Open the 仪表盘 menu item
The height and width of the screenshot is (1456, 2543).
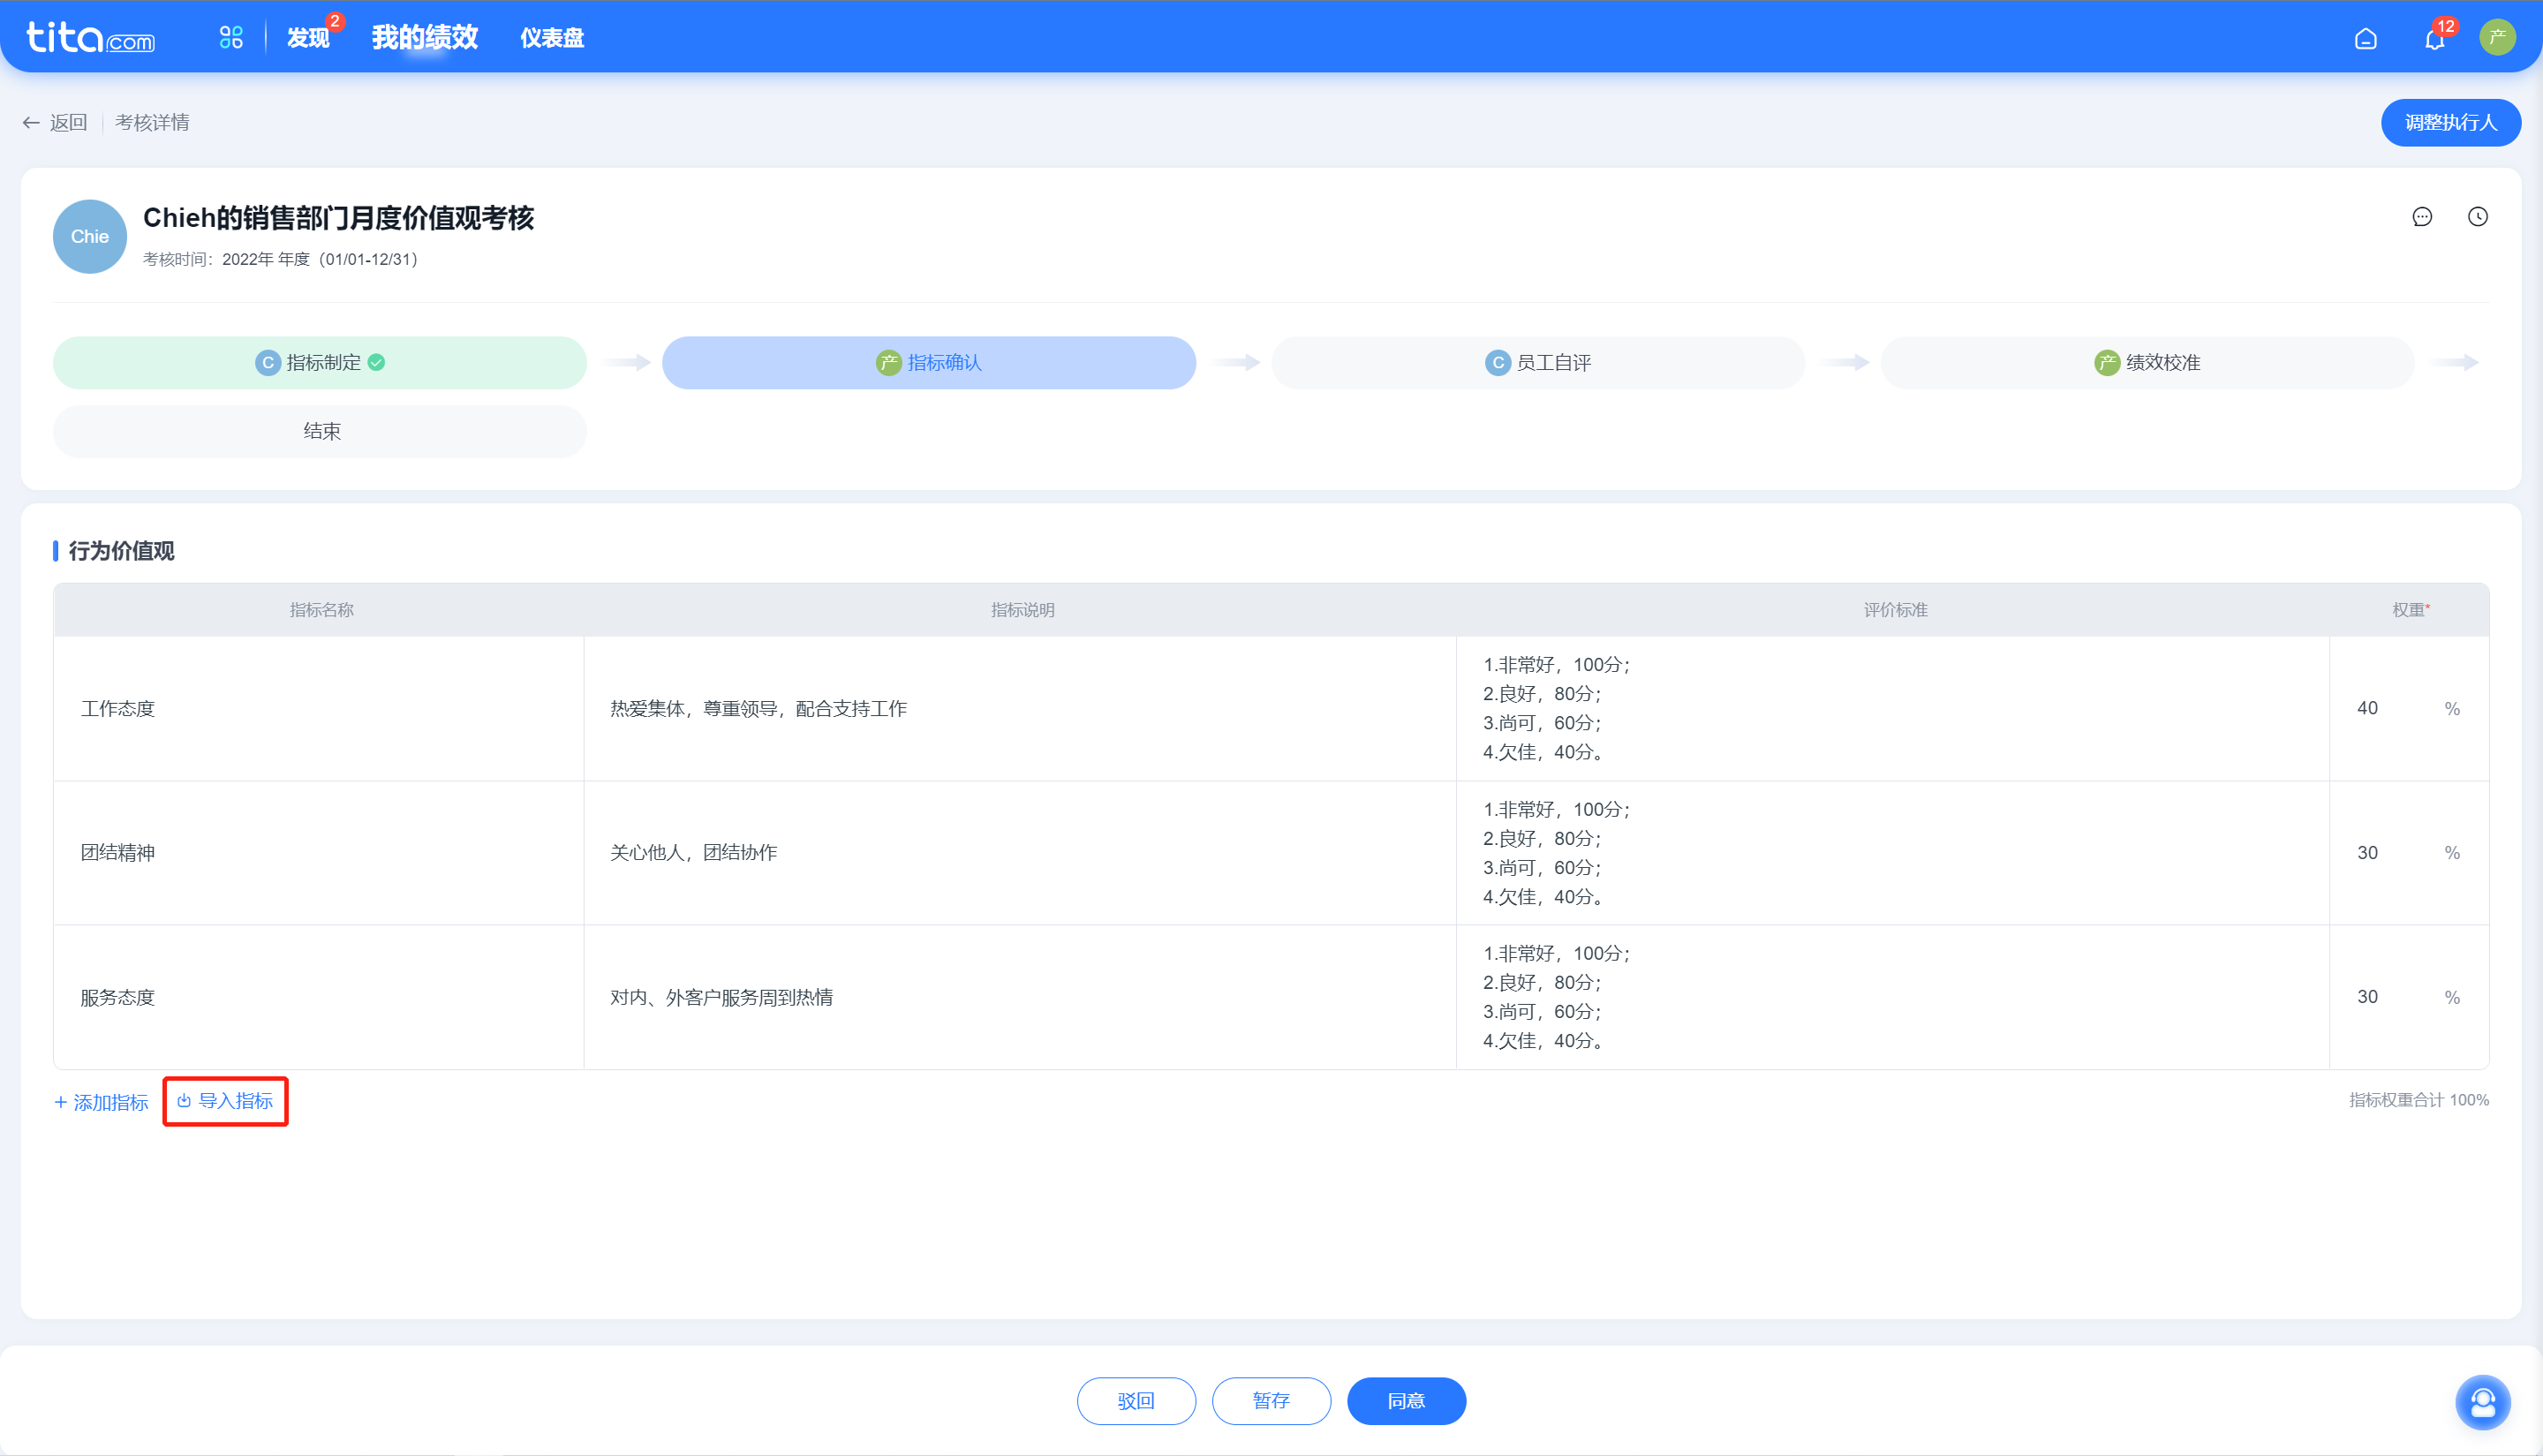[x=552, y=38]
